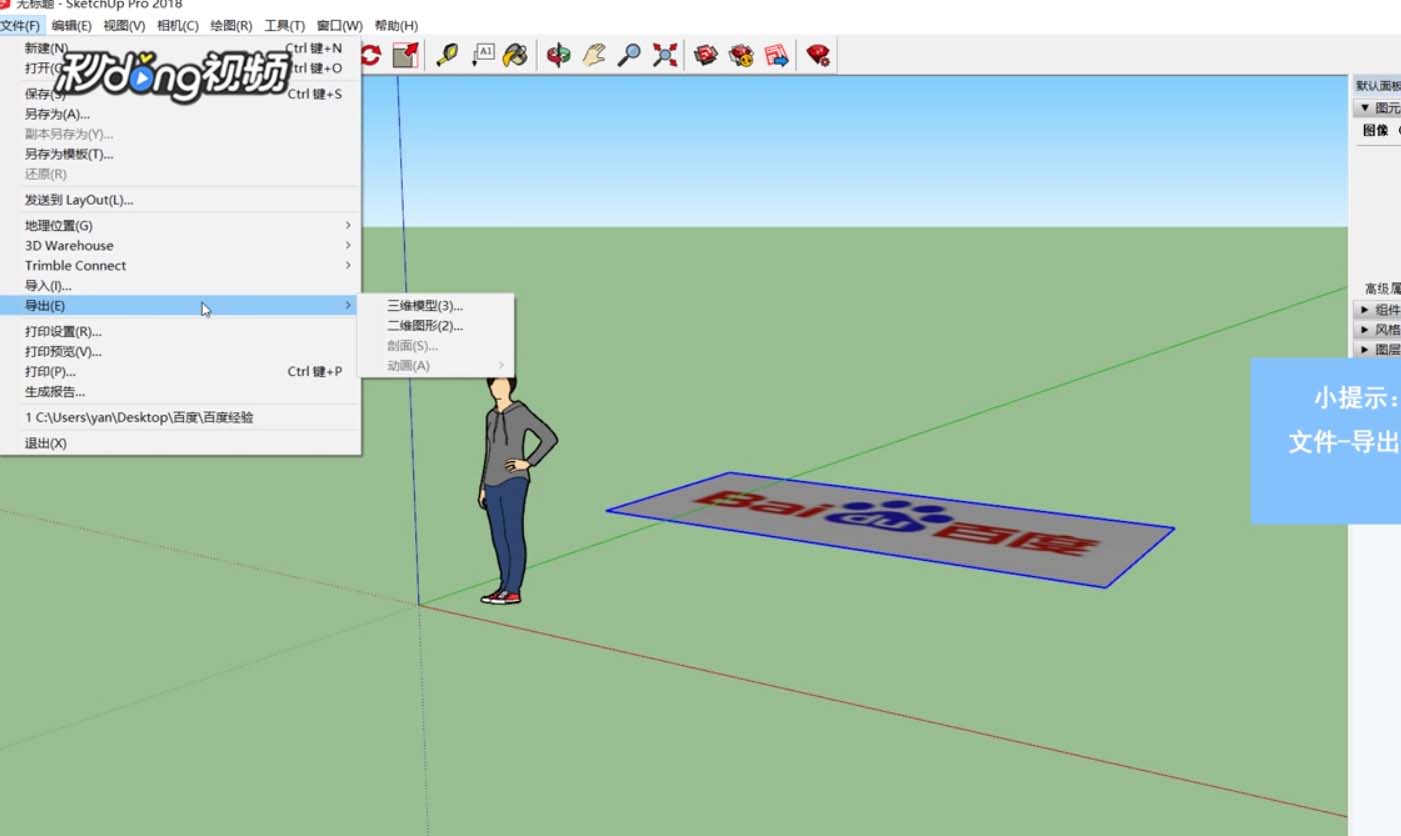Expand the 3D Warehouse submenu in File menu
This screenshot has width=1401, height=836.
pos(181,246)
